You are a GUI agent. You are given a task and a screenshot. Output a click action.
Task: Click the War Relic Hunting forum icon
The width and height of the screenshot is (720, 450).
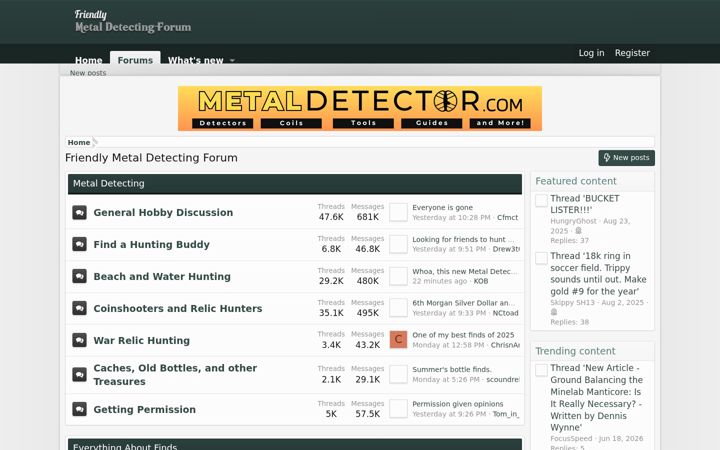[79, 340]
